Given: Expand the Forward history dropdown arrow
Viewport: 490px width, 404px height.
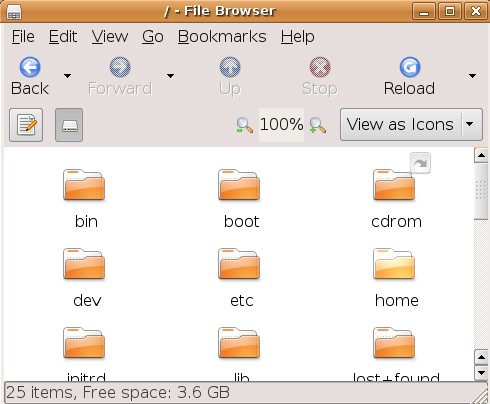Looking at the screenshot, I should (x=170, y=76).
